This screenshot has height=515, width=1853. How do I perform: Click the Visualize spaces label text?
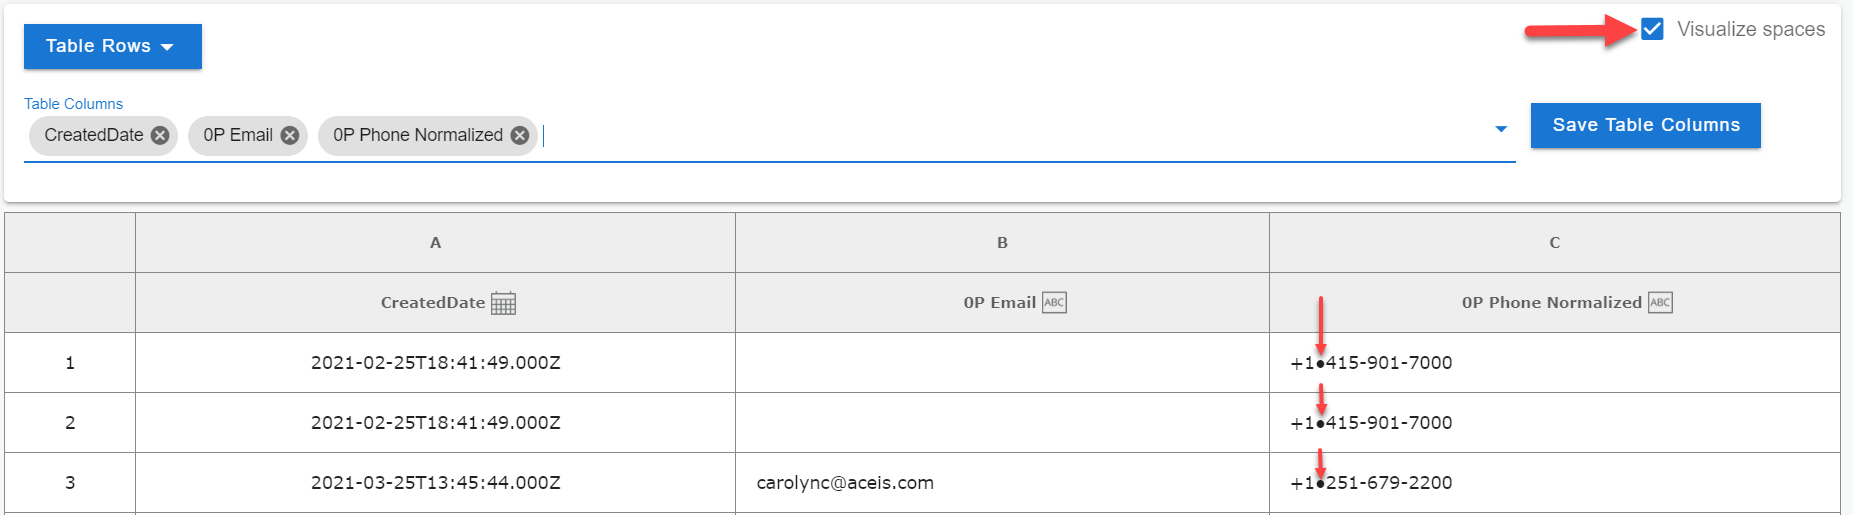pos(1751,29)
